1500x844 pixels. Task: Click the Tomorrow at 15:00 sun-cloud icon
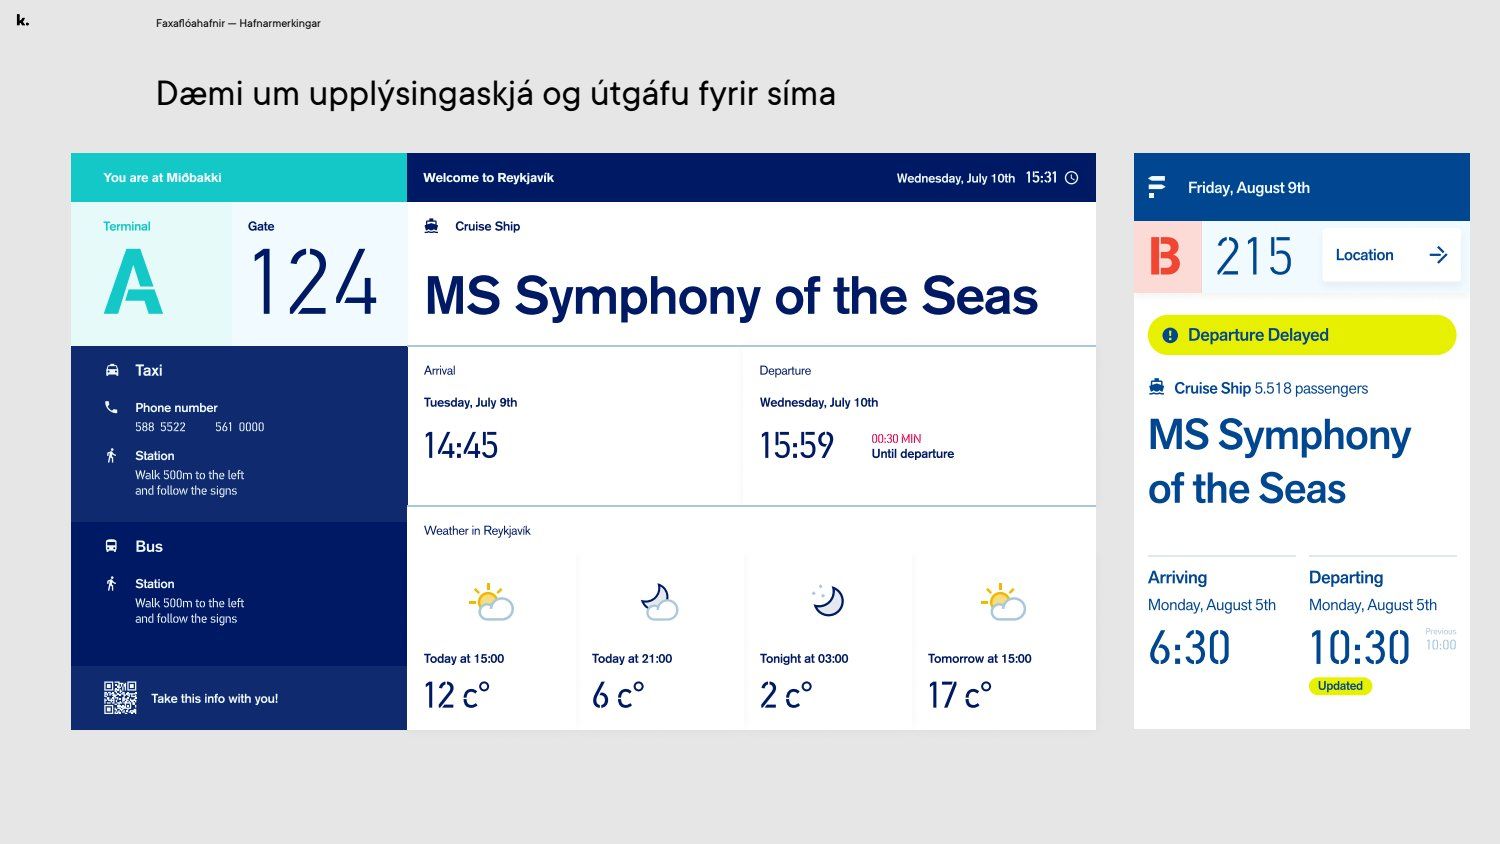click(1002, 602)
